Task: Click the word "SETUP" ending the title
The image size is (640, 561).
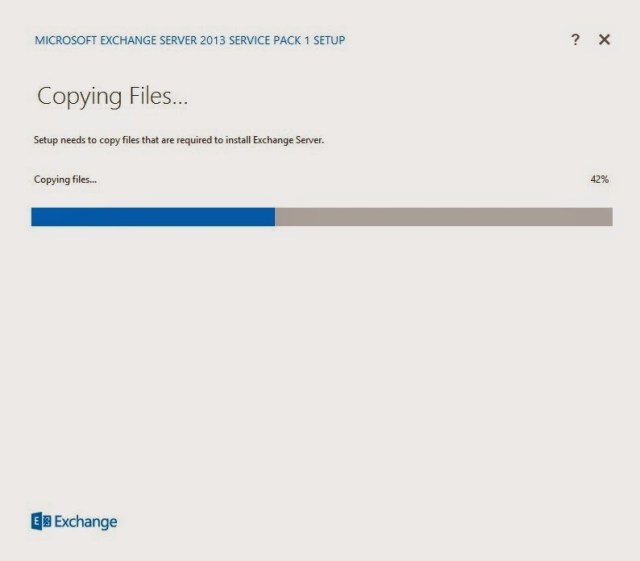Action: point(330,40)
